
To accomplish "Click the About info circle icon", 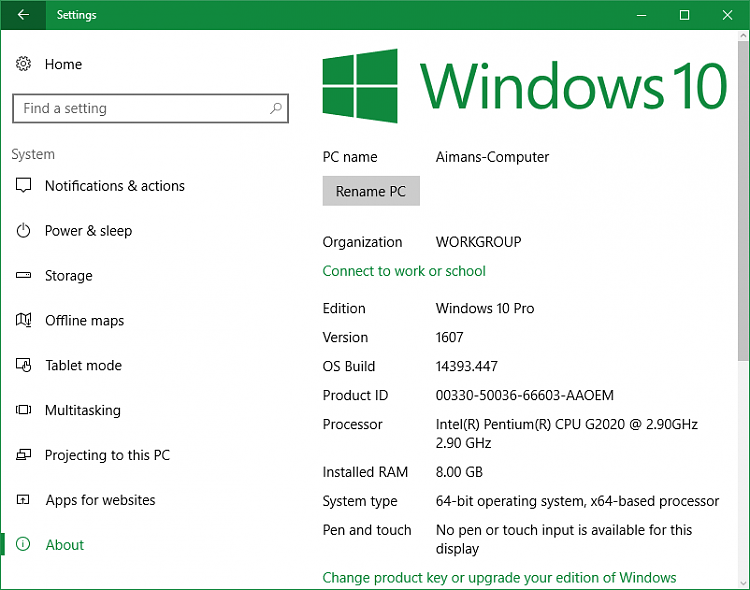I will point(23,544).
